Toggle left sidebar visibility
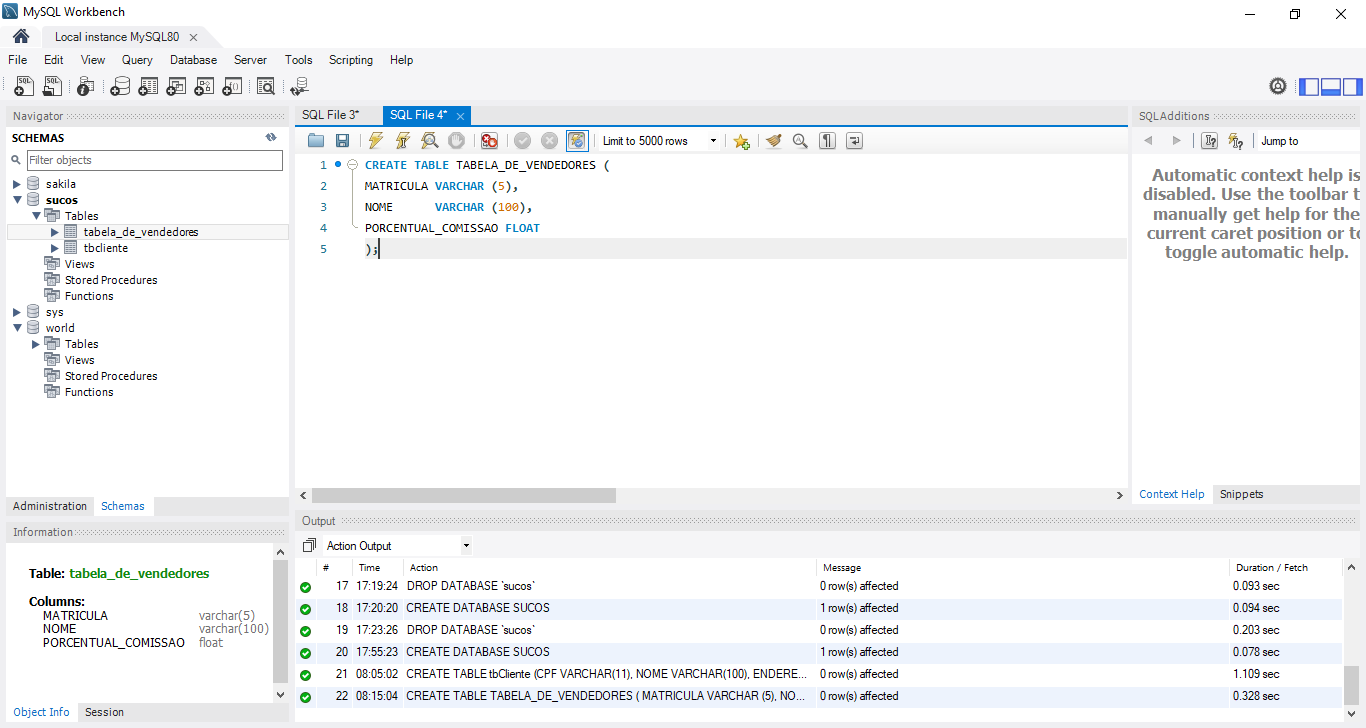The width and height of the screenshot is (1366, 728). click(1309, 86)
